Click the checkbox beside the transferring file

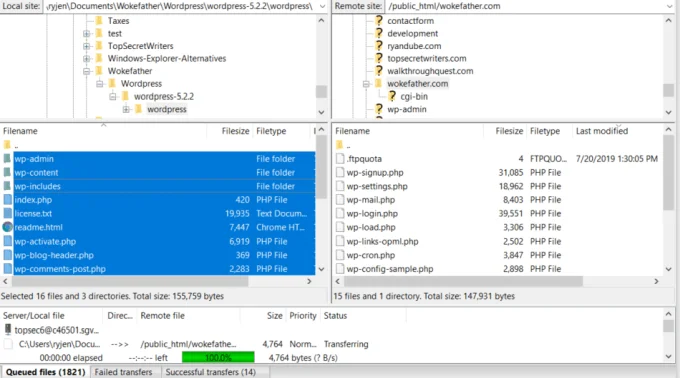coord(8,344)
